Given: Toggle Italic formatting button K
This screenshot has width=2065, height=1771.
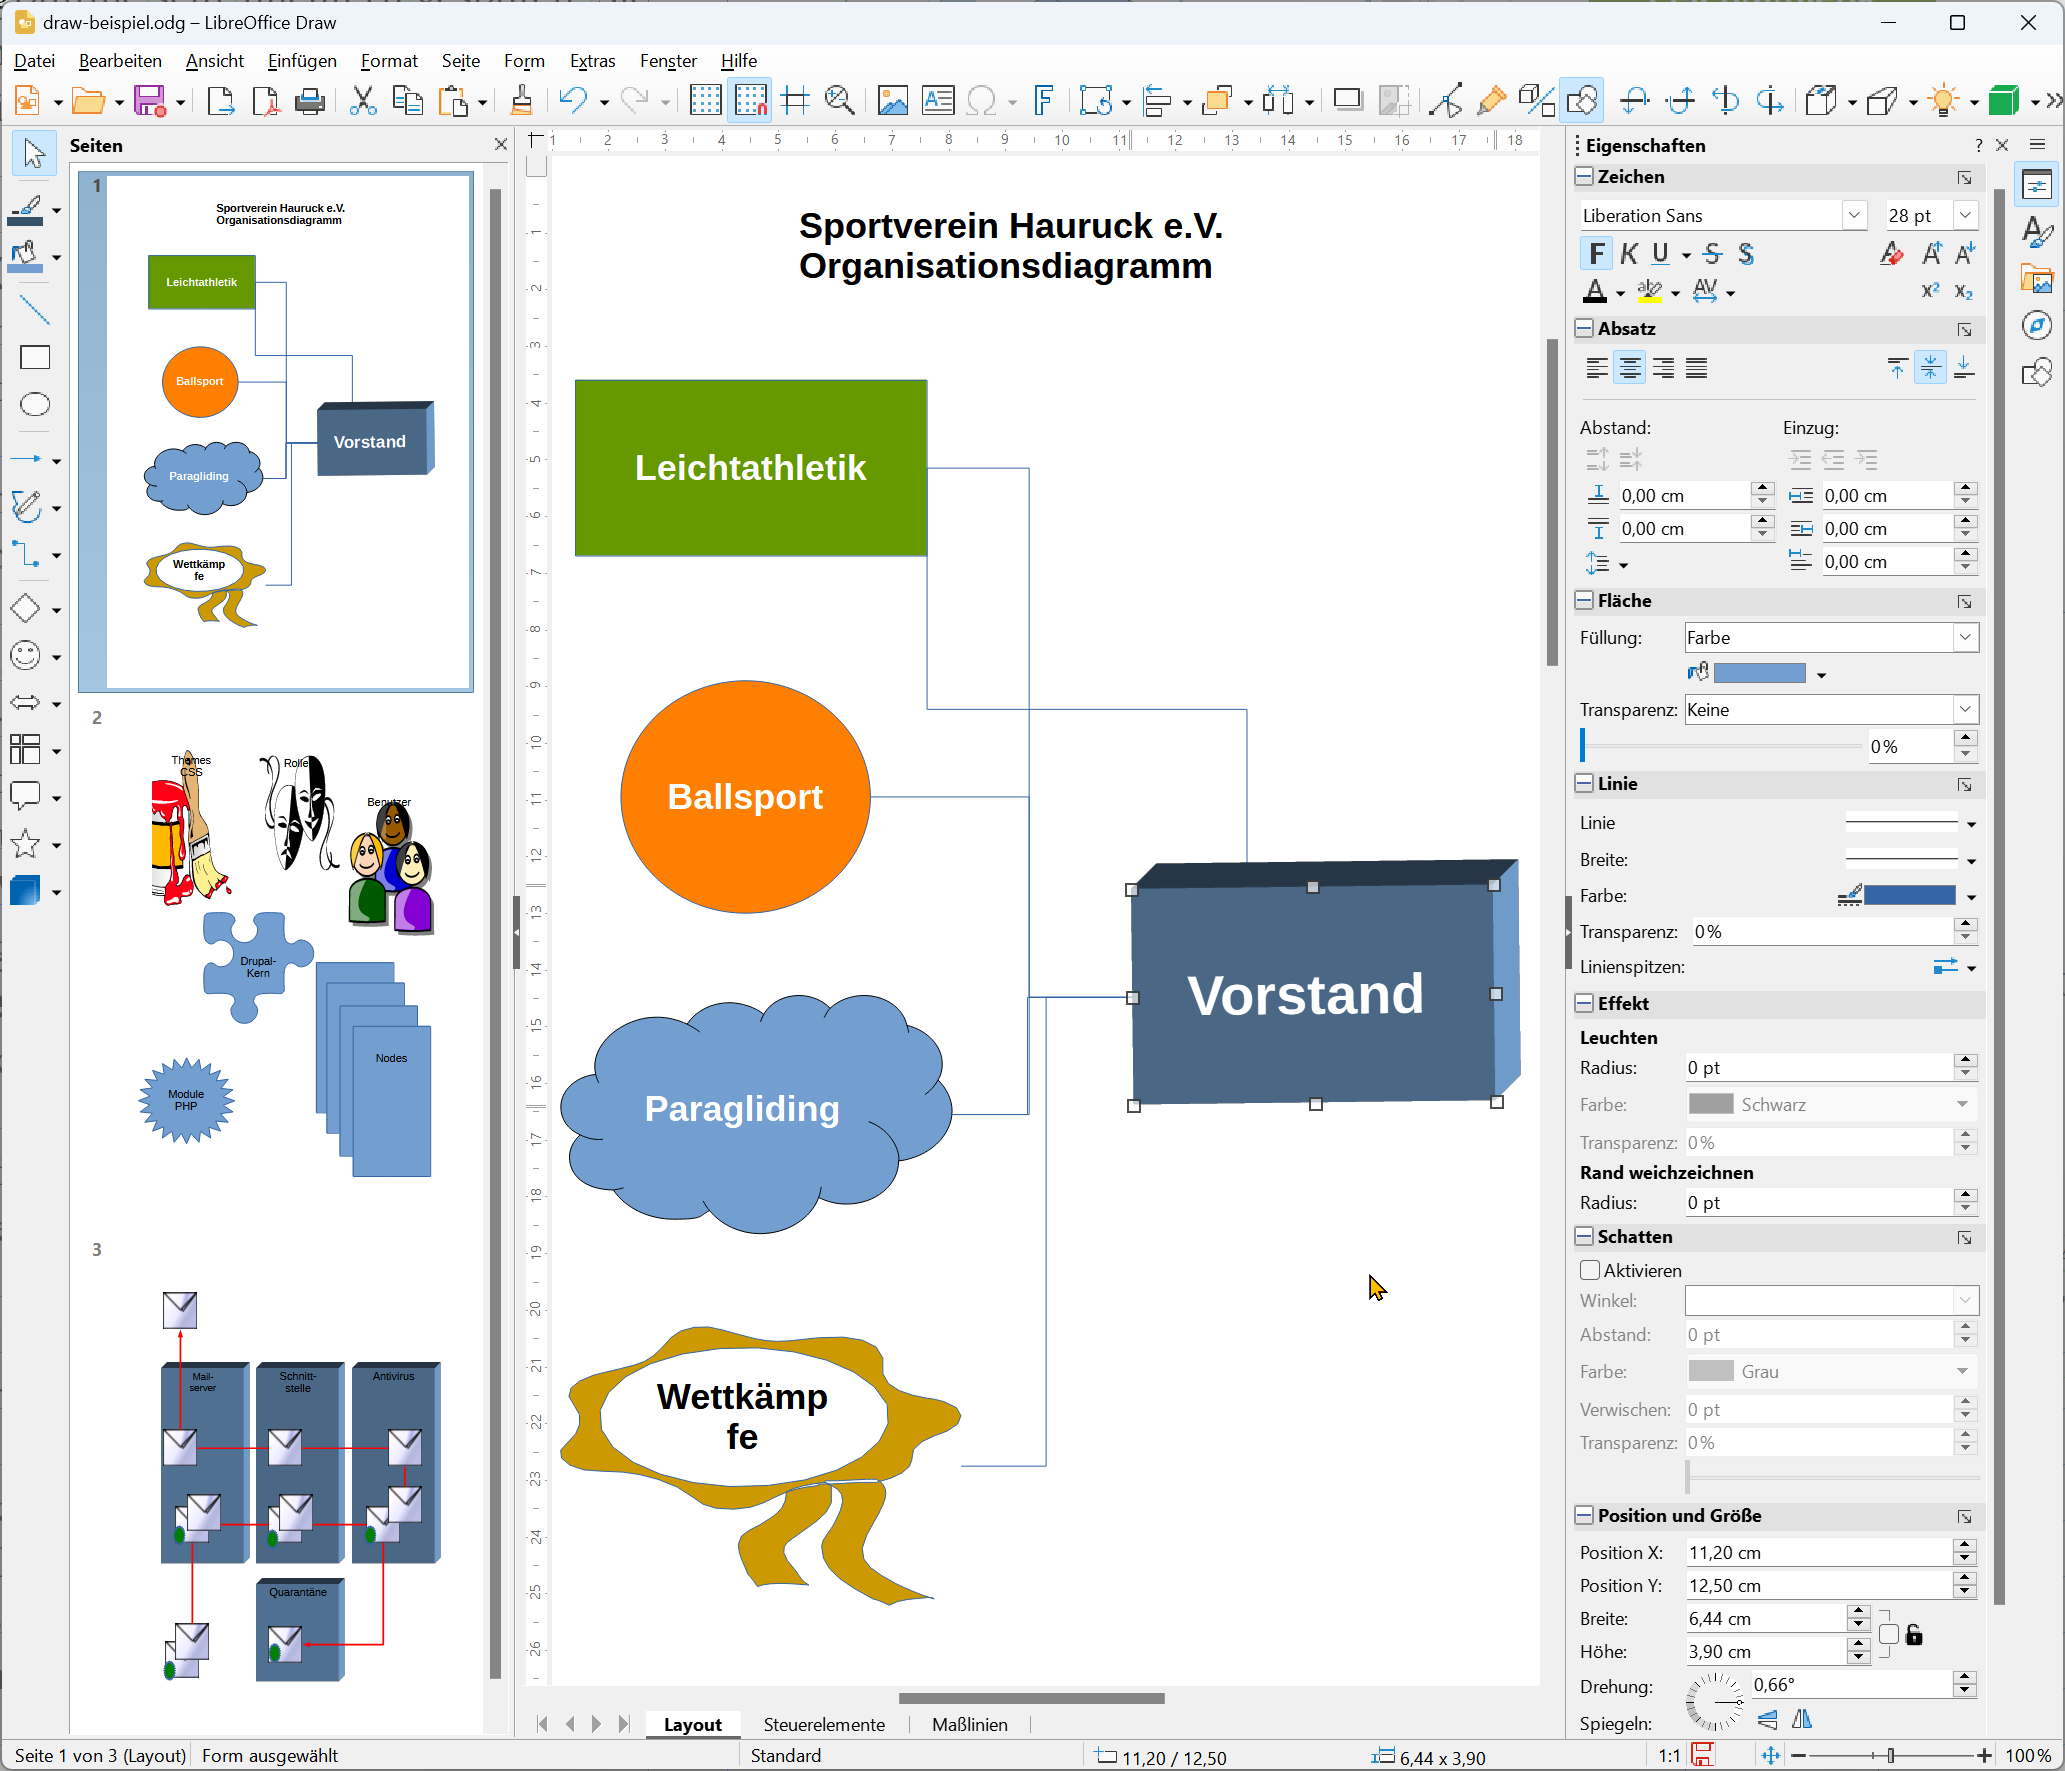Looking at the screenshot, I should coord(1630,254).
